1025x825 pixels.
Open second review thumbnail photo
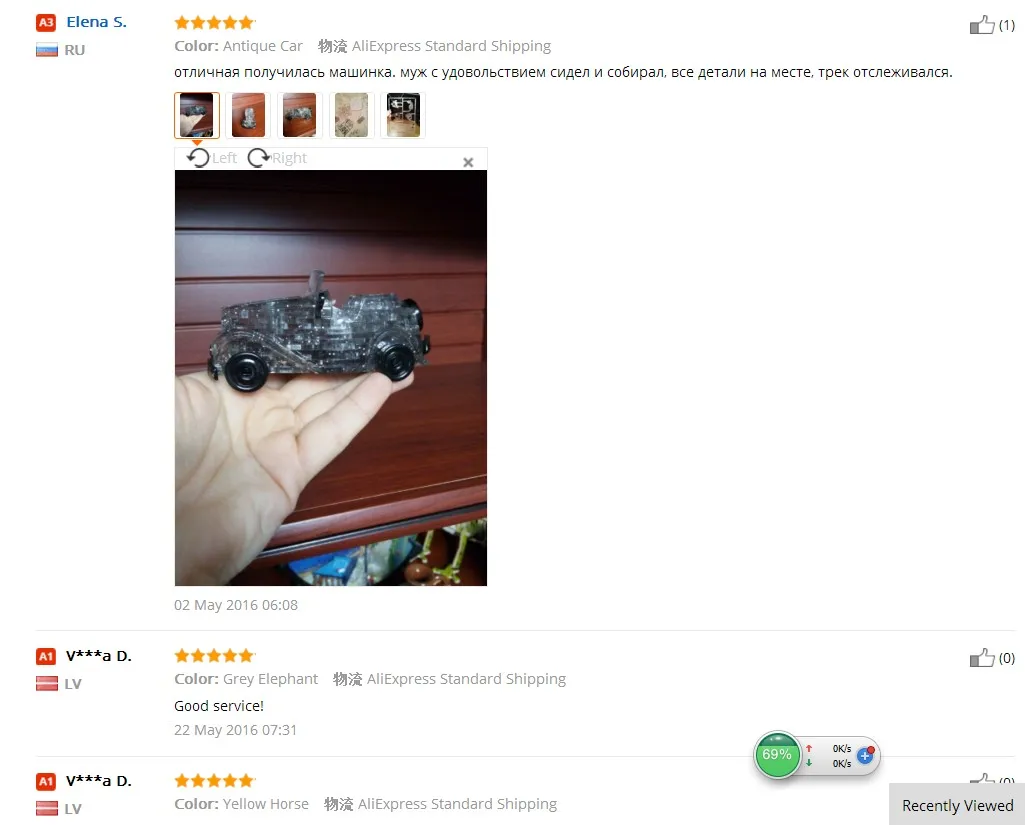click(x=248, y=115)
